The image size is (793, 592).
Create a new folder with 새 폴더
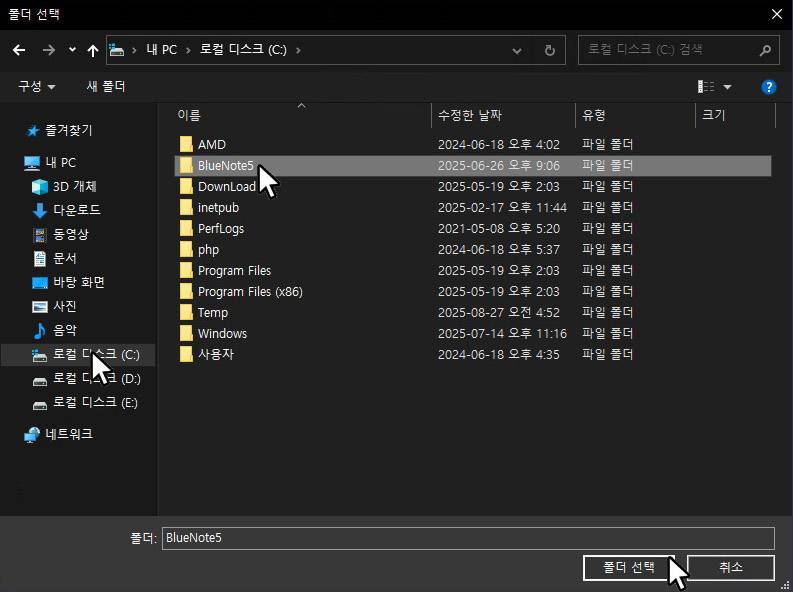pos(106,86)
